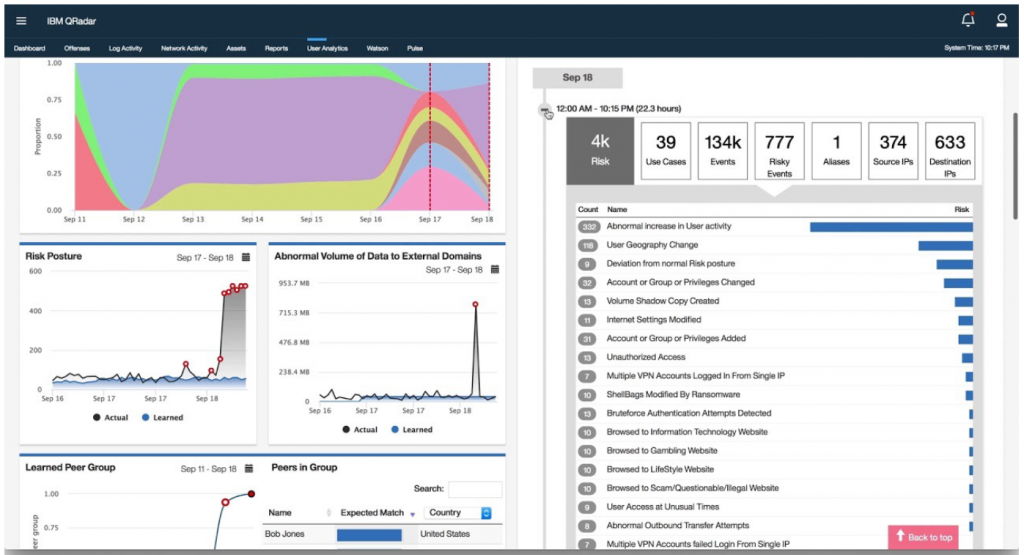Open the hamburger navigation menu

coord(21,21)
